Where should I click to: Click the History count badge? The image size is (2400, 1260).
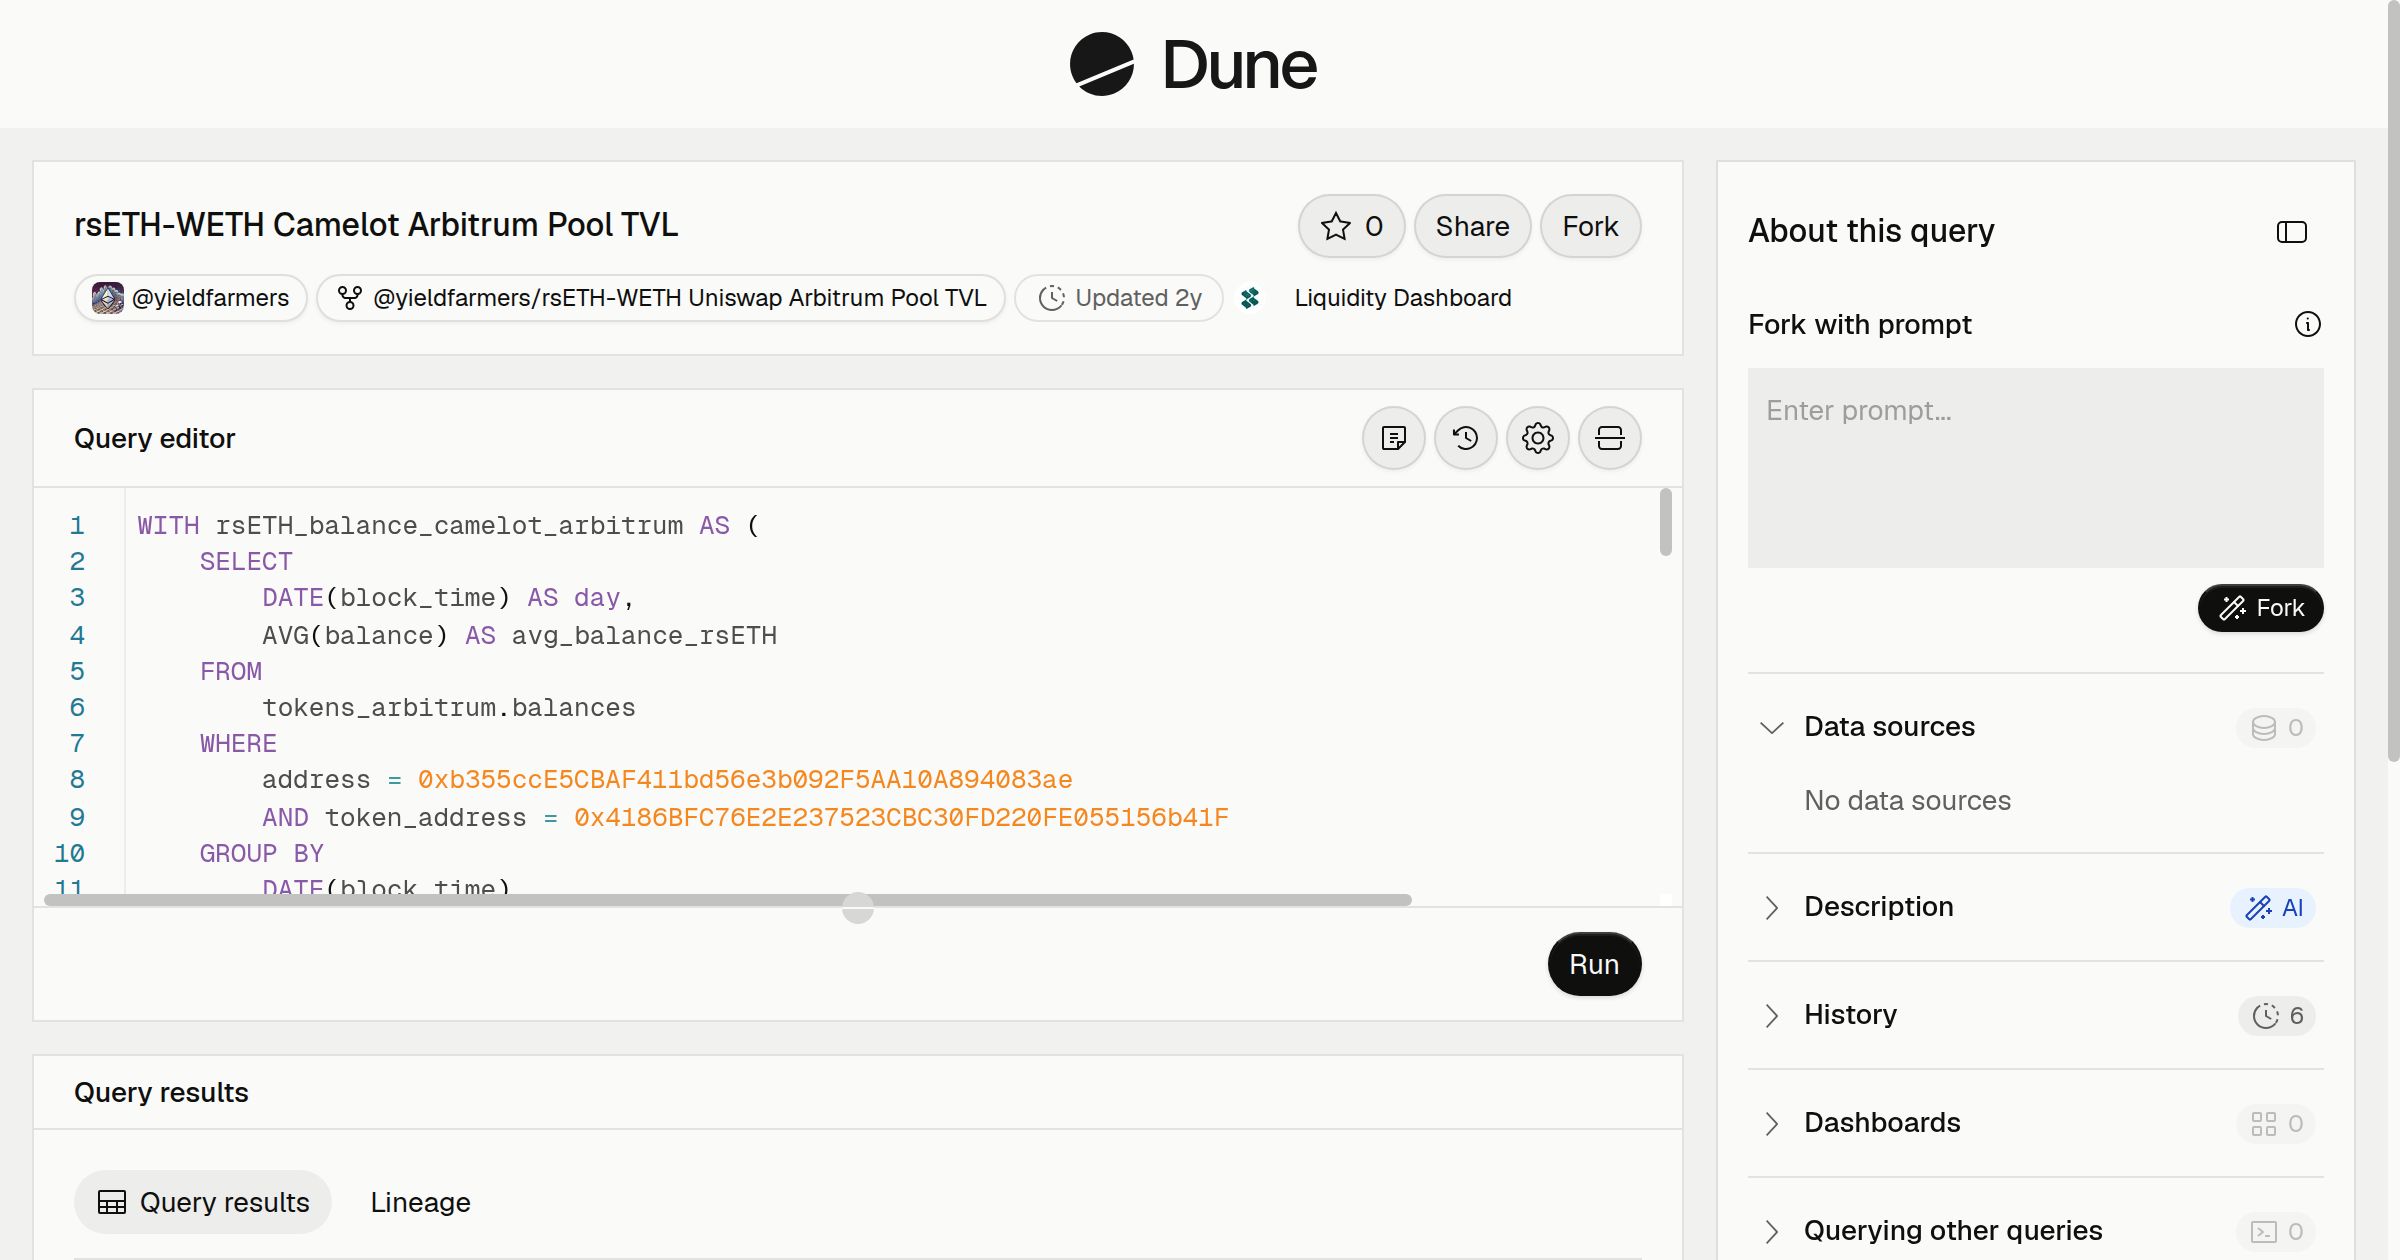pyautogui.click(x=2277, y=1015)
